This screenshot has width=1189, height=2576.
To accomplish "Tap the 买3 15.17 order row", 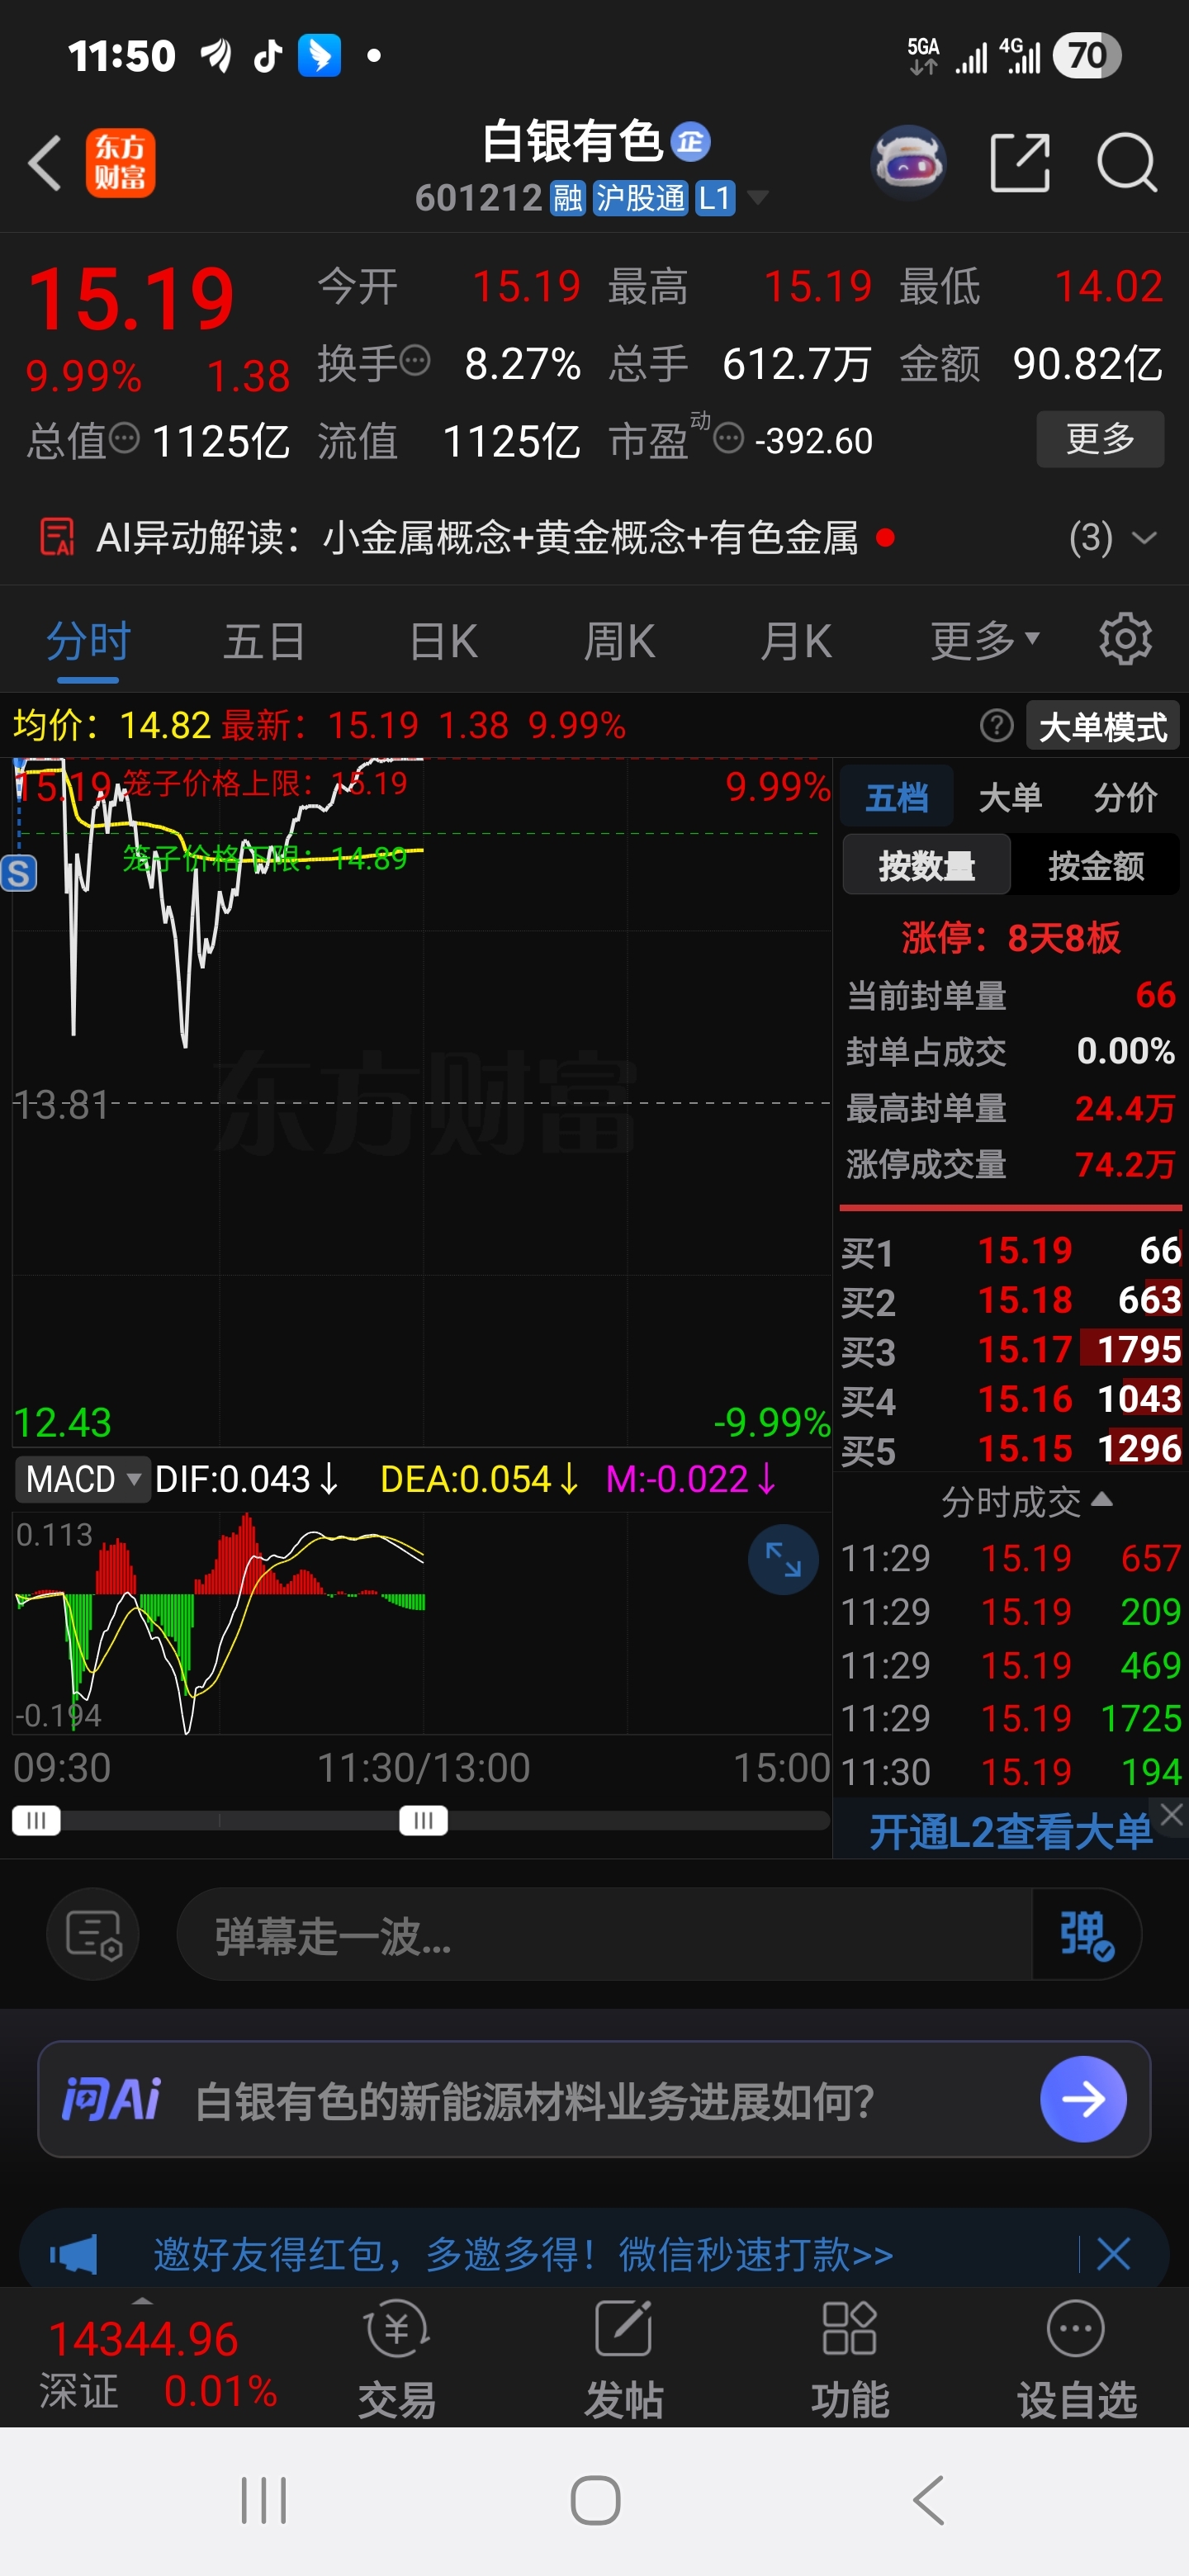I will 1010,1349.
